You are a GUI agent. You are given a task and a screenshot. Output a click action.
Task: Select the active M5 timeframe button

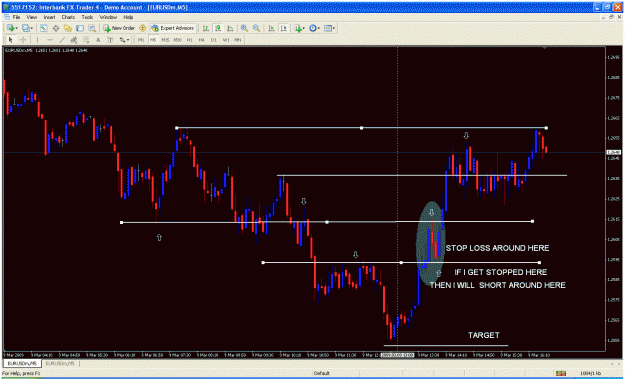[x=153, y=40]
